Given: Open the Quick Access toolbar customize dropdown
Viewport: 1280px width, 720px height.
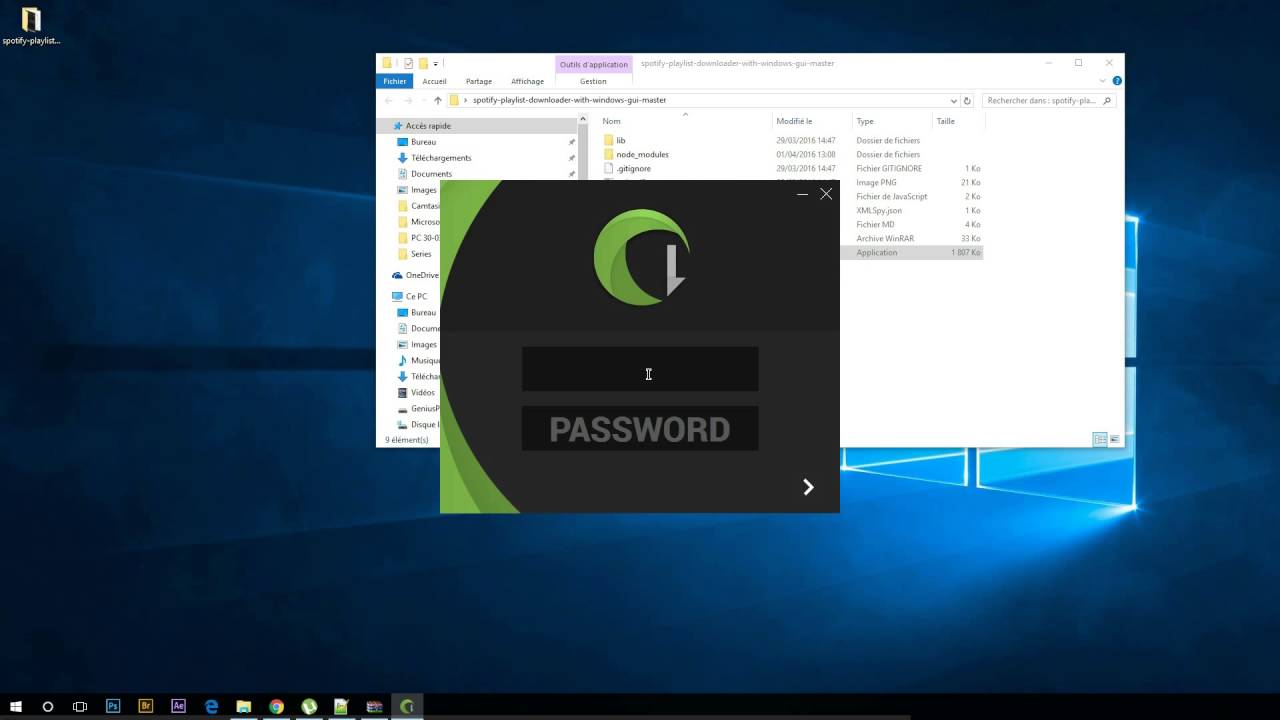Looking at the screenshot, I should (436, 64).
